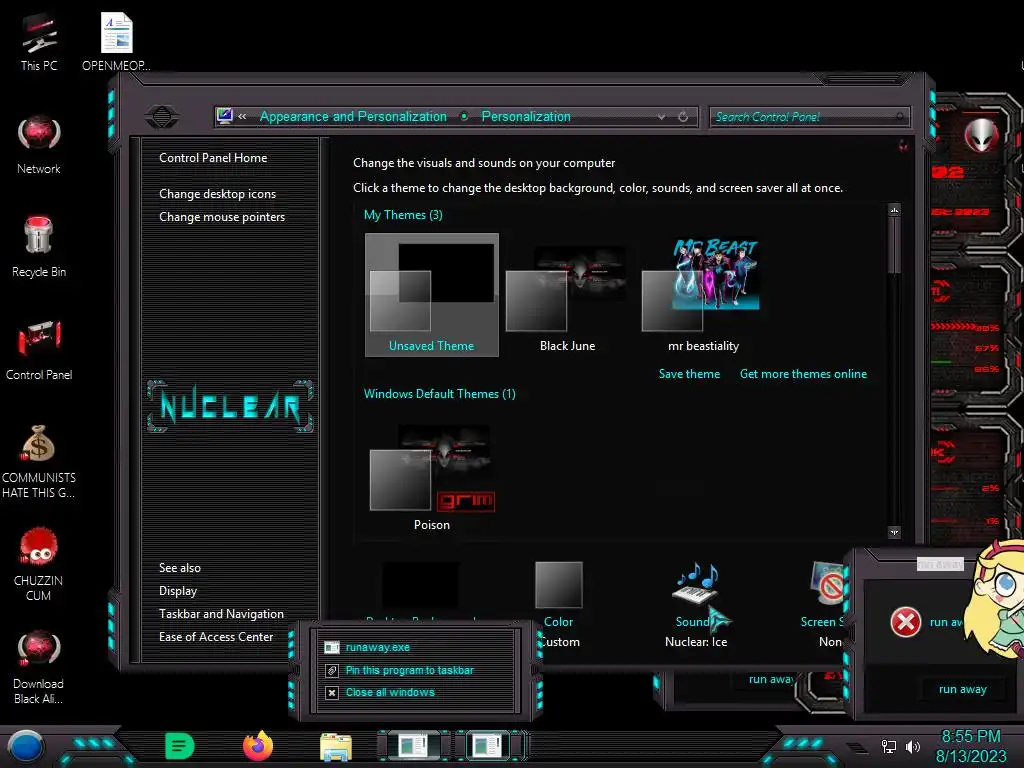The width and height of the screenshot is (1024, 768).
Task: Open the Recycle Bin
Action: click(x=39, y=247)
